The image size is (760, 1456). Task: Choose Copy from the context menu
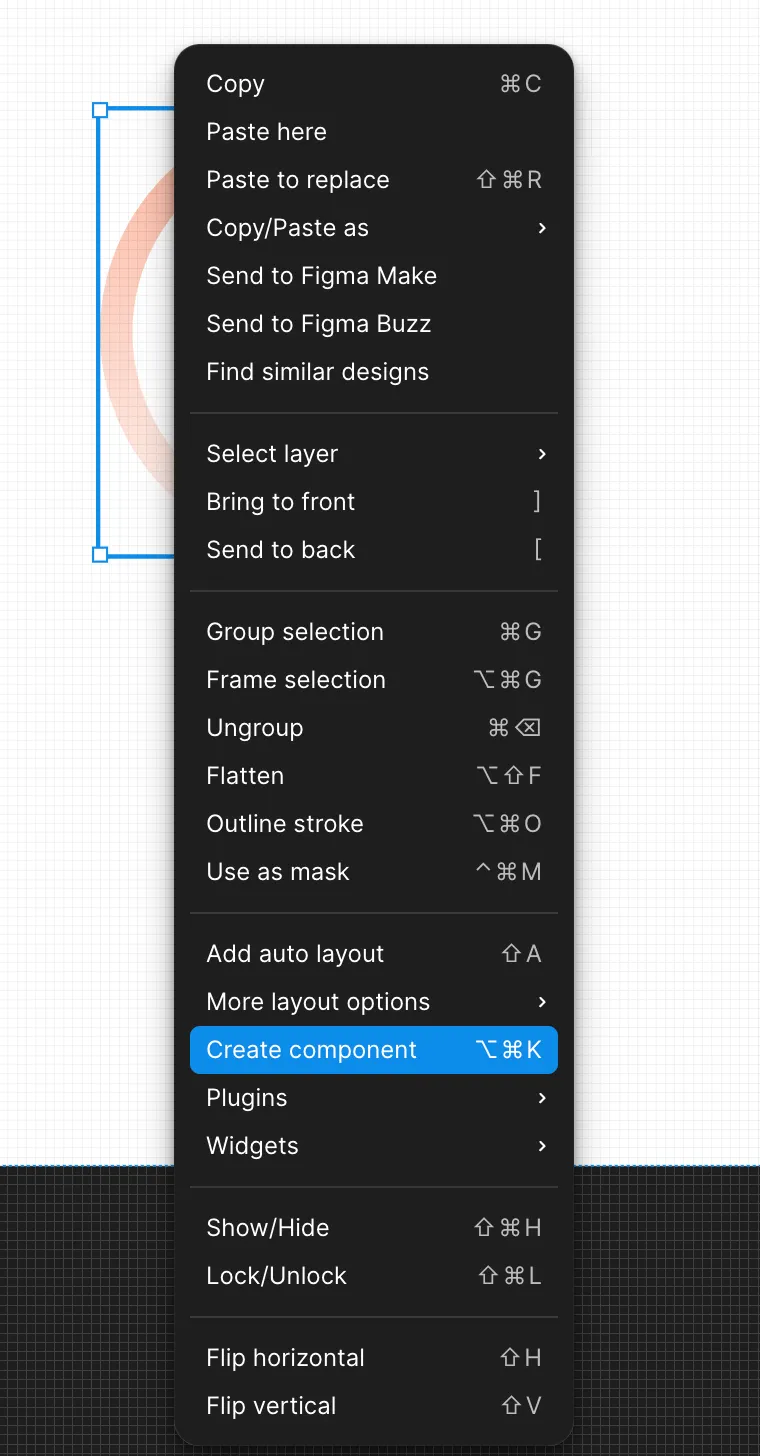click(x=373, y=84)
